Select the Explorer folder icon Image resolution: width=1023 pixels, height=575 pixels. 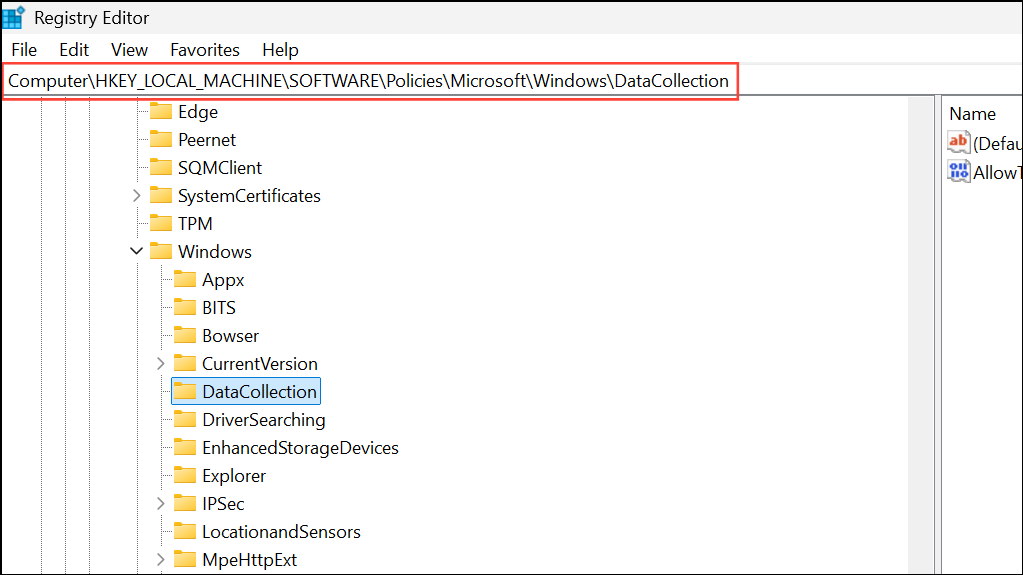[x=185, y=476]
